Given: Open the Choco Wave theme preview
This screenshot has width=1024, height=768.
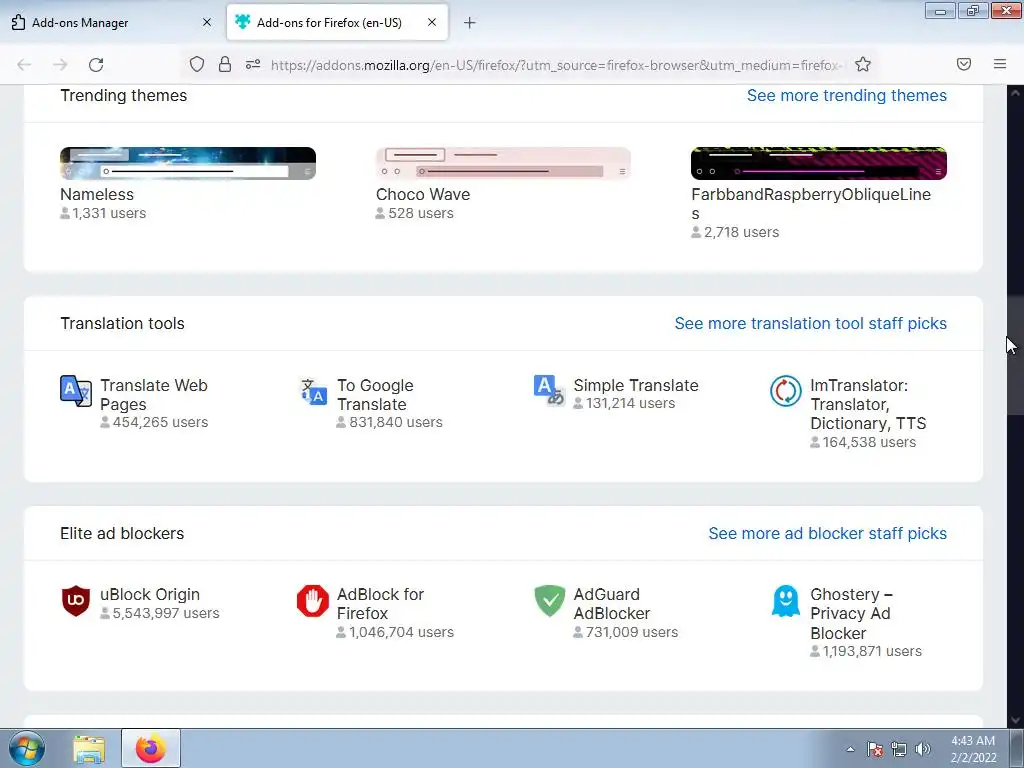Looking at the screenshot, I should [x=503, y=163].
